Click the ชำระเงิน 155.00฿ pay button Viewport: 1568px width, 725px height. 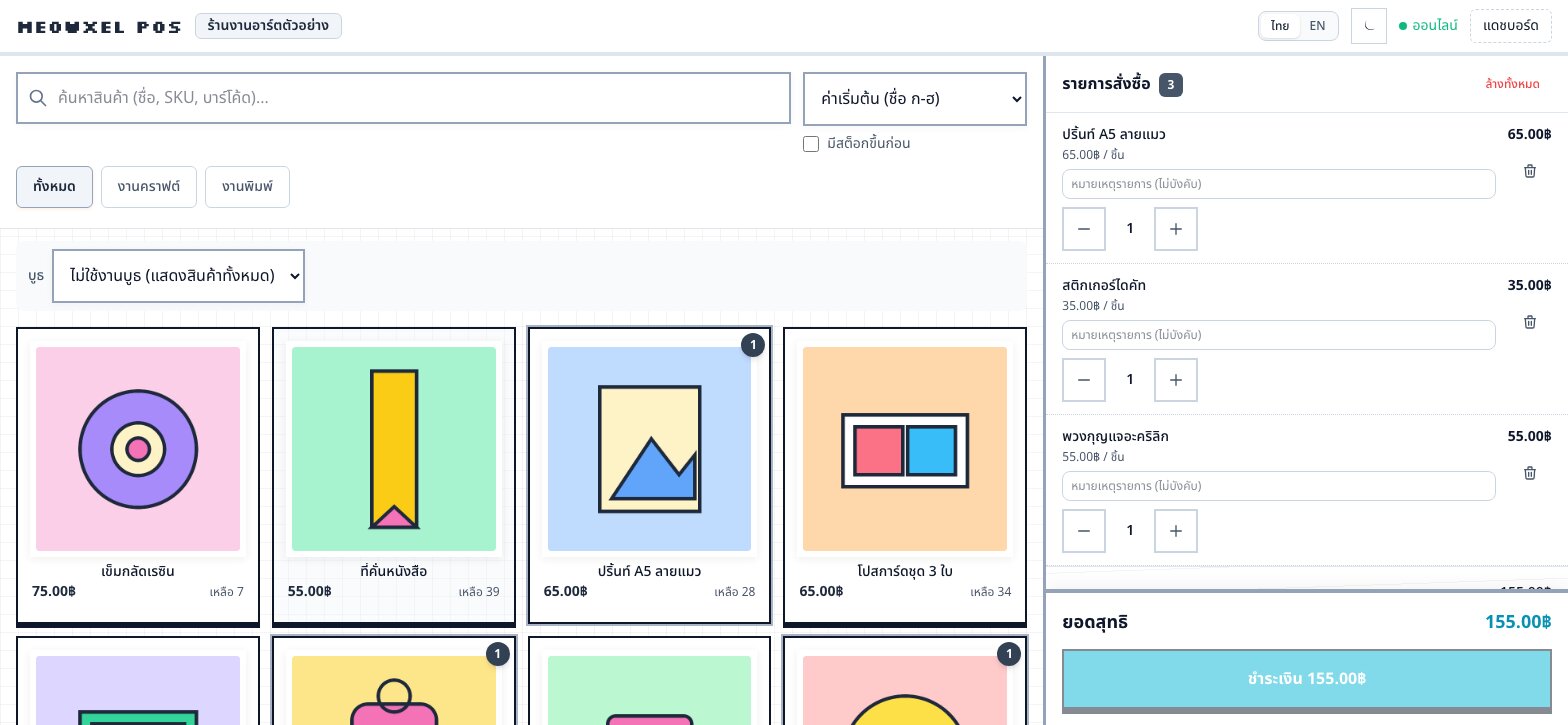point(1306,679)
